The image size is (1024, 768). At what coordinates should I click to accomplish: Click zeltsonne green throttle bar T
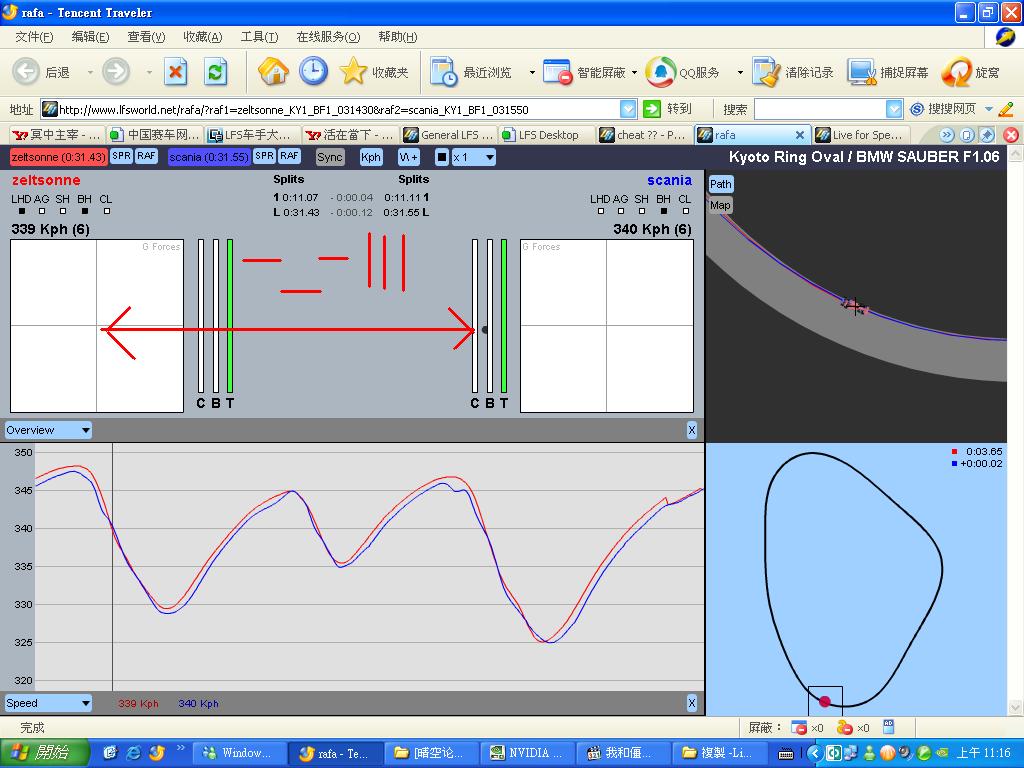pyautogui.click(x=230, y=316)
